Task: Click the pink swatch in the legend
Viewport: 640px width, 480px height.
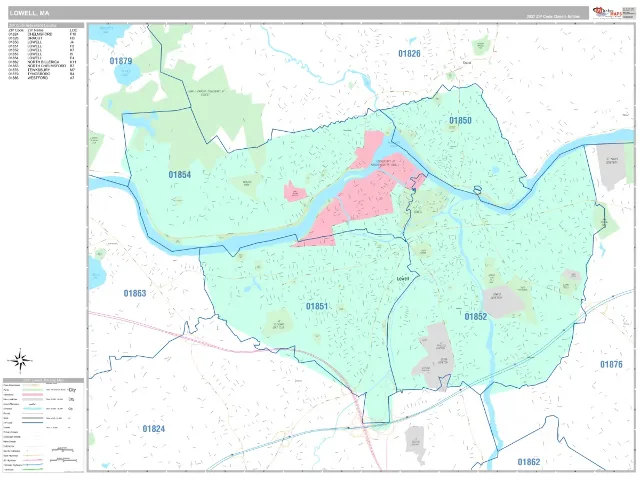Action: pos(32,395)
